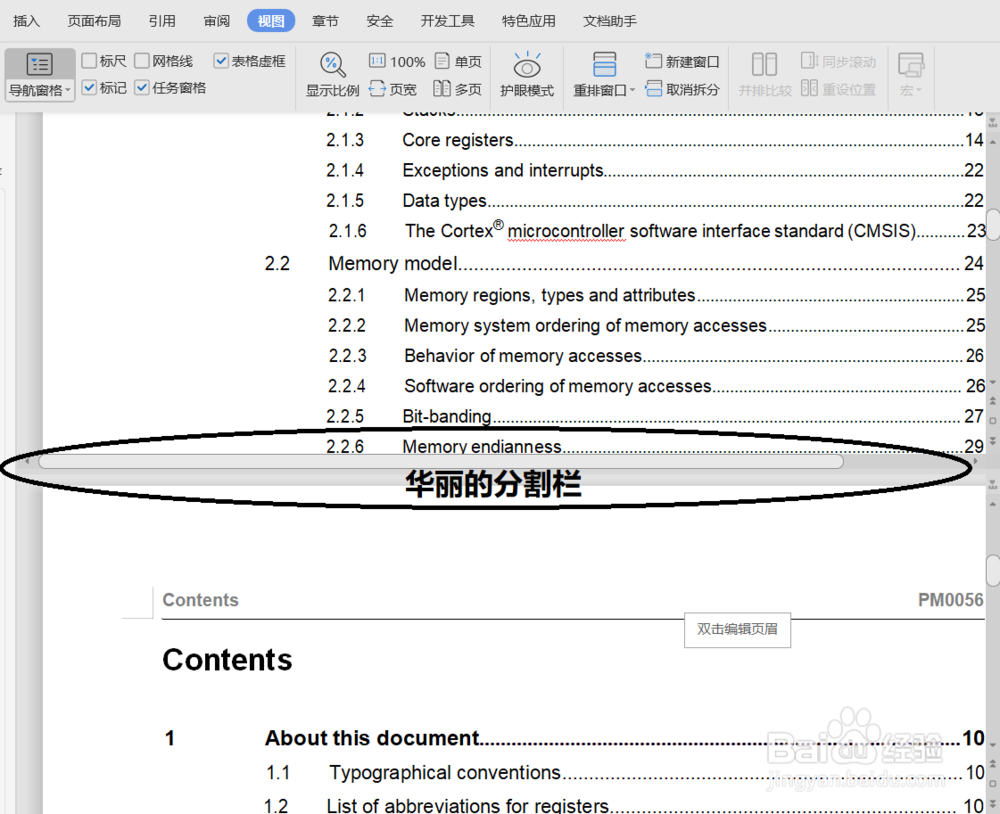Select the 视图 view tab
1000x814 pixels.
[x=271, y=21]
